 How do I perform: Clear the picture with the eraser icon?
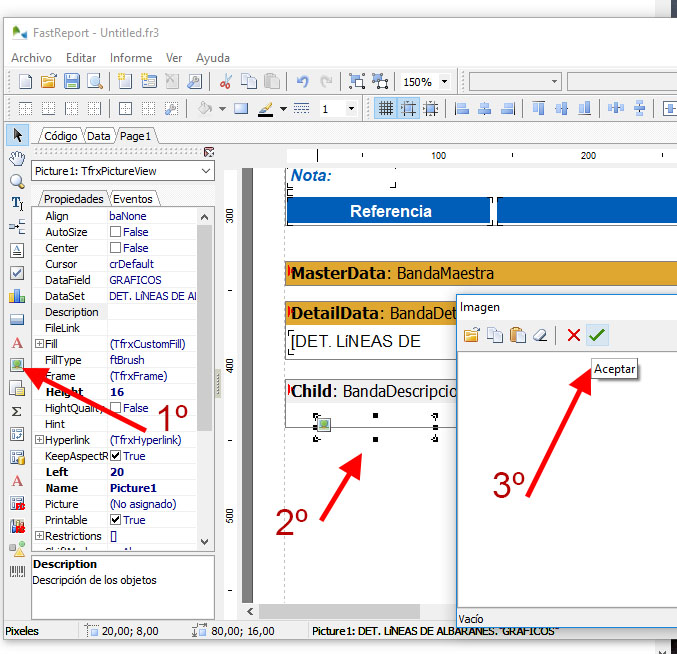click(540, 335)
